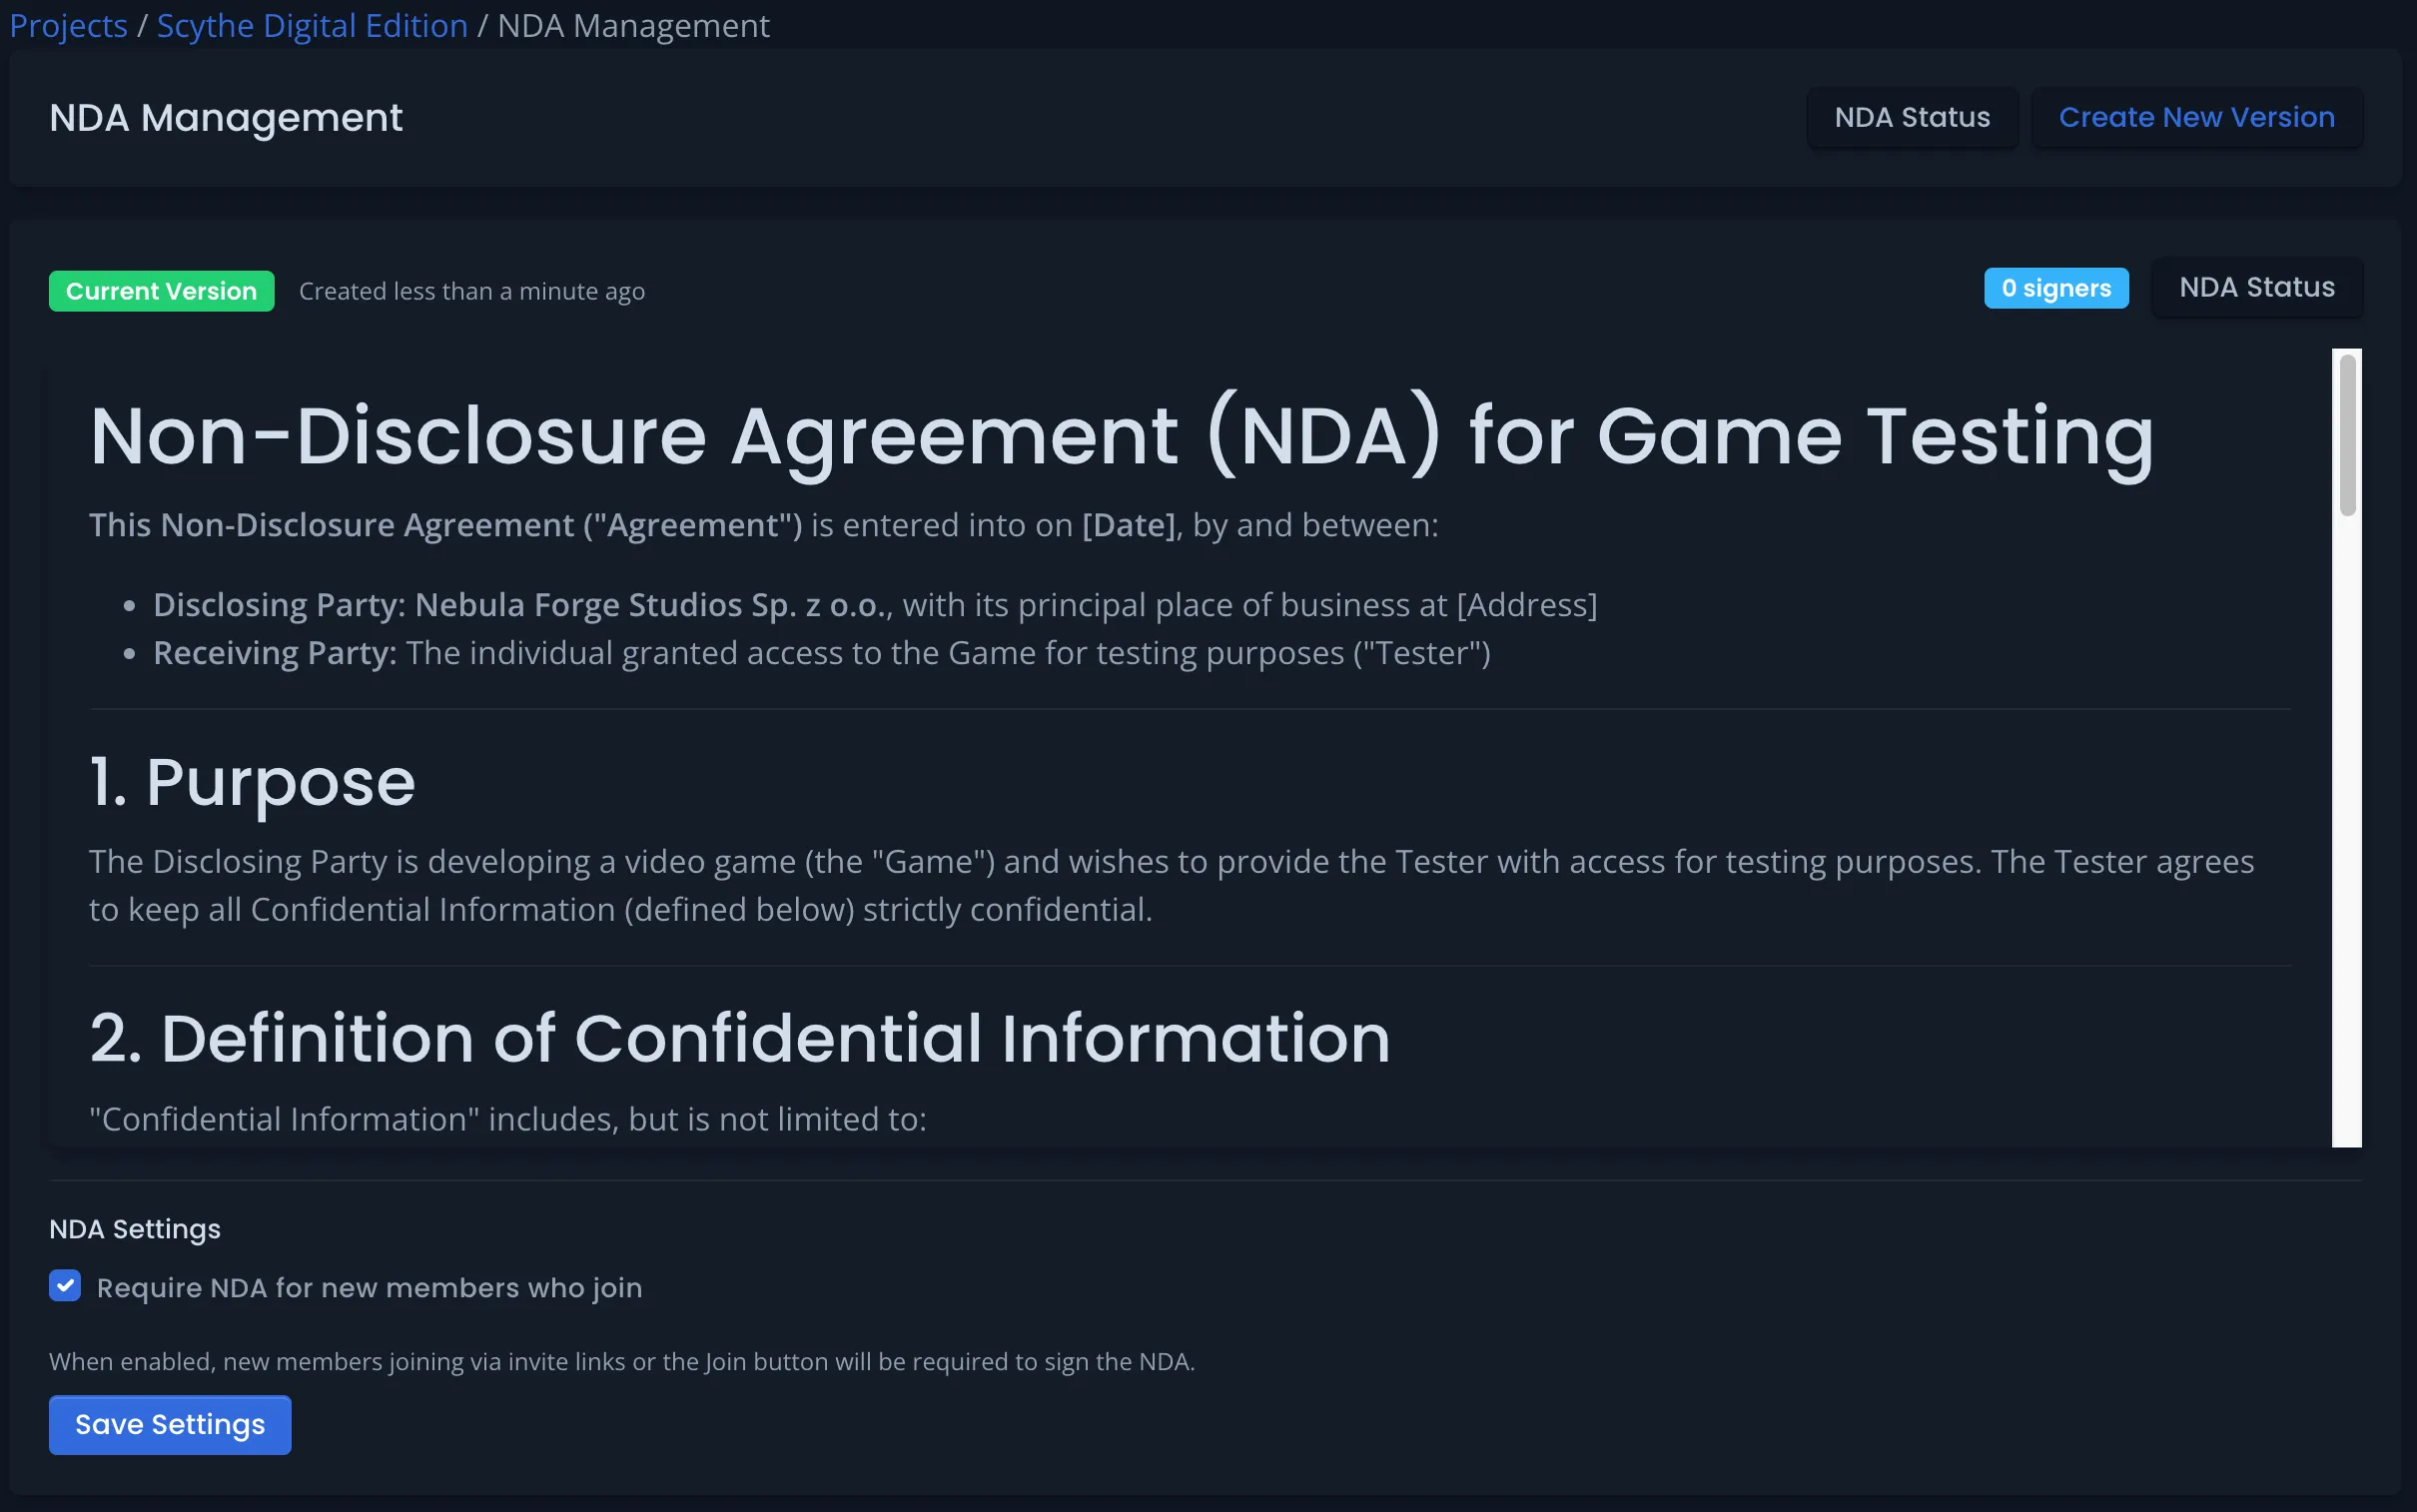
Task: Create a new NDA version
Action: [2196, 118]
